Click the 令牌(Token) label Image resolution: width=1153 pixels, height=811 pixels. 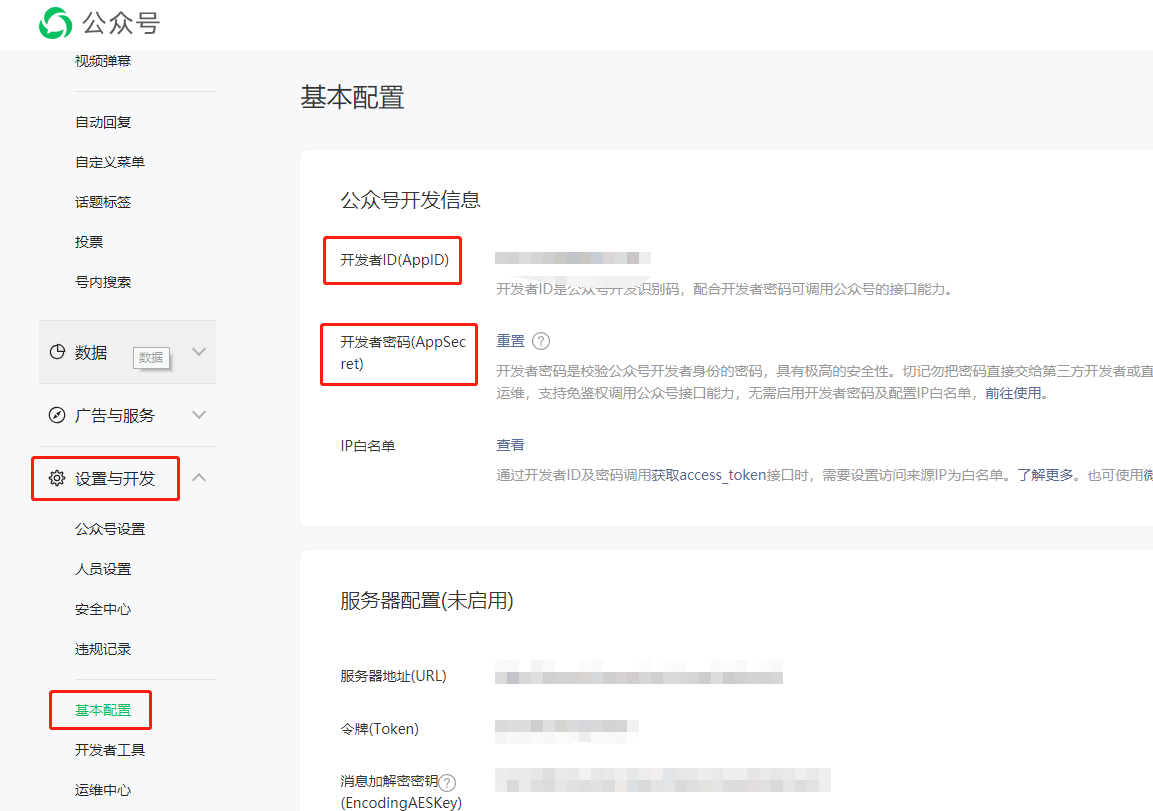coord(379,729)
